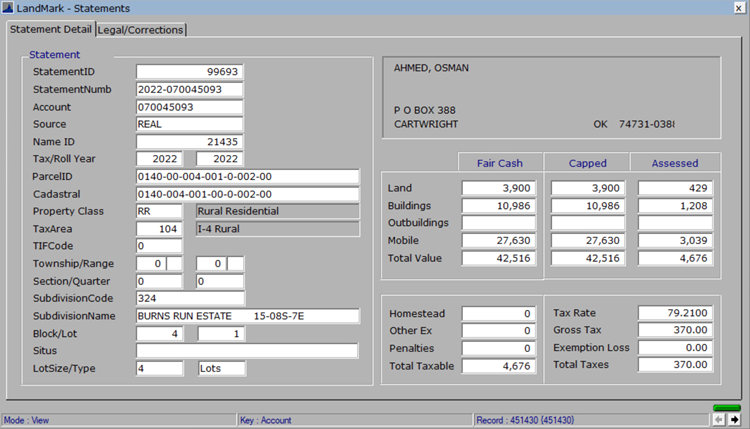This screenshot has width=750, height=429.
Task: Click the Buildings Assessed value 1,208
Action: pyautogui.click(x=675, y=206)
